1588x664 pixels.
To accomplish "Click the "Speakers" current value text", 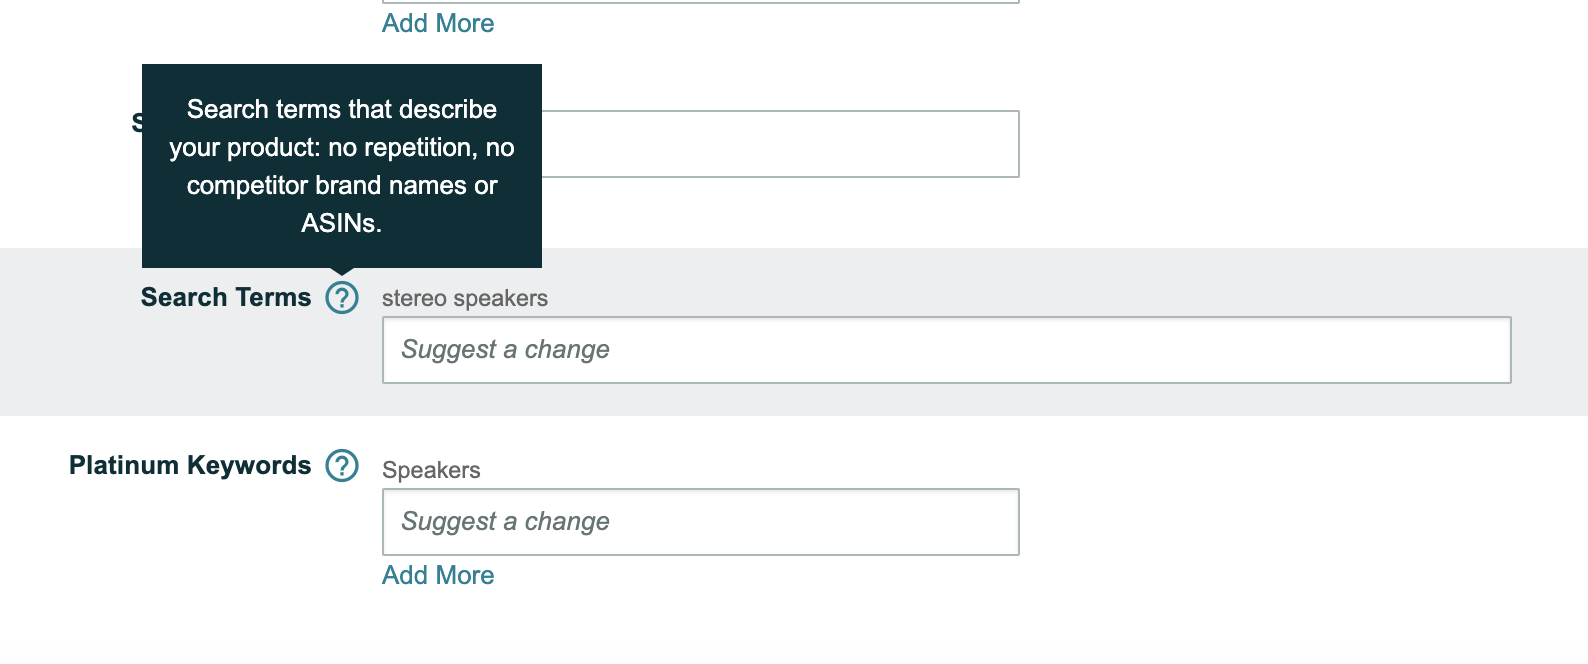I will 431,471.
